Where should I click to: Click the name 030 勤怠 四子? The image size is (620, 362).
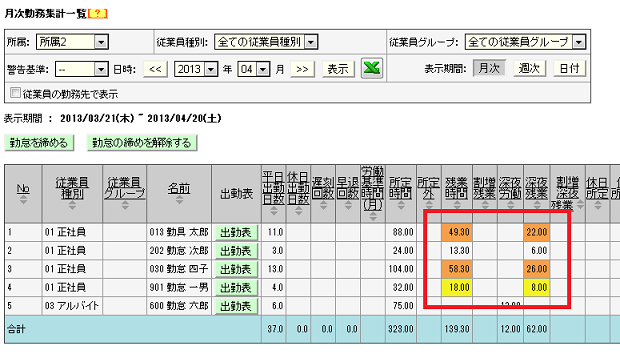click(179, 269)
